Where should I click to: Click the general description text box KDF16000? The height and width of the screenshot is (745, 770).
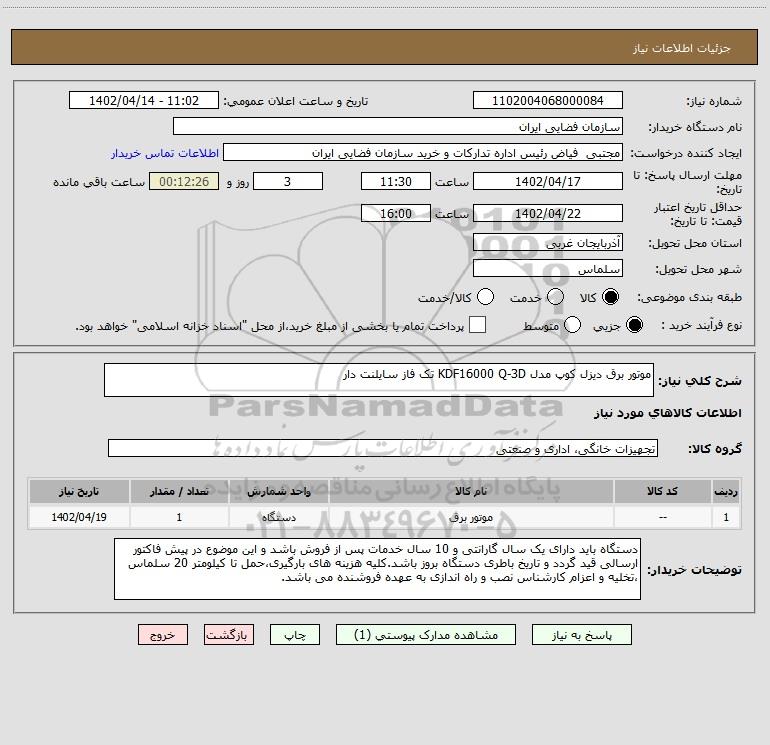coord(379,380)
